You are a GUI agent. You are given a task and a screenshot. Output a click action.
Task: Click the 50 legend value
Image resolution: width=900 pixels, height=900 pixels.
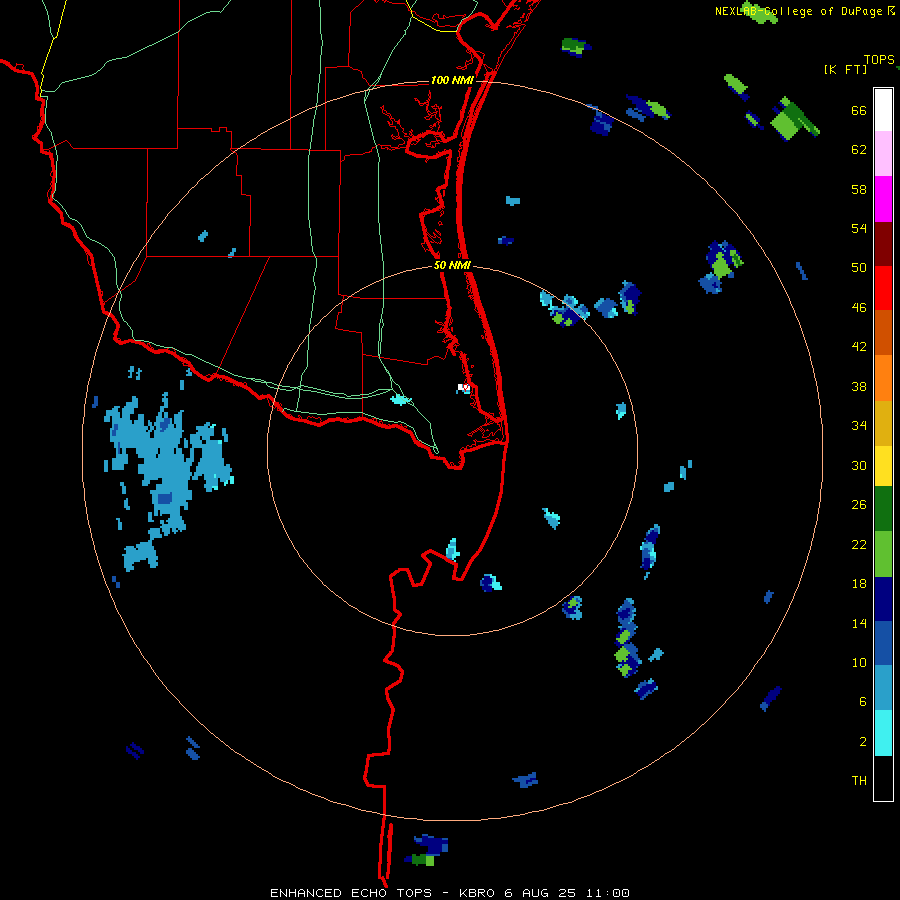[859, 267]
